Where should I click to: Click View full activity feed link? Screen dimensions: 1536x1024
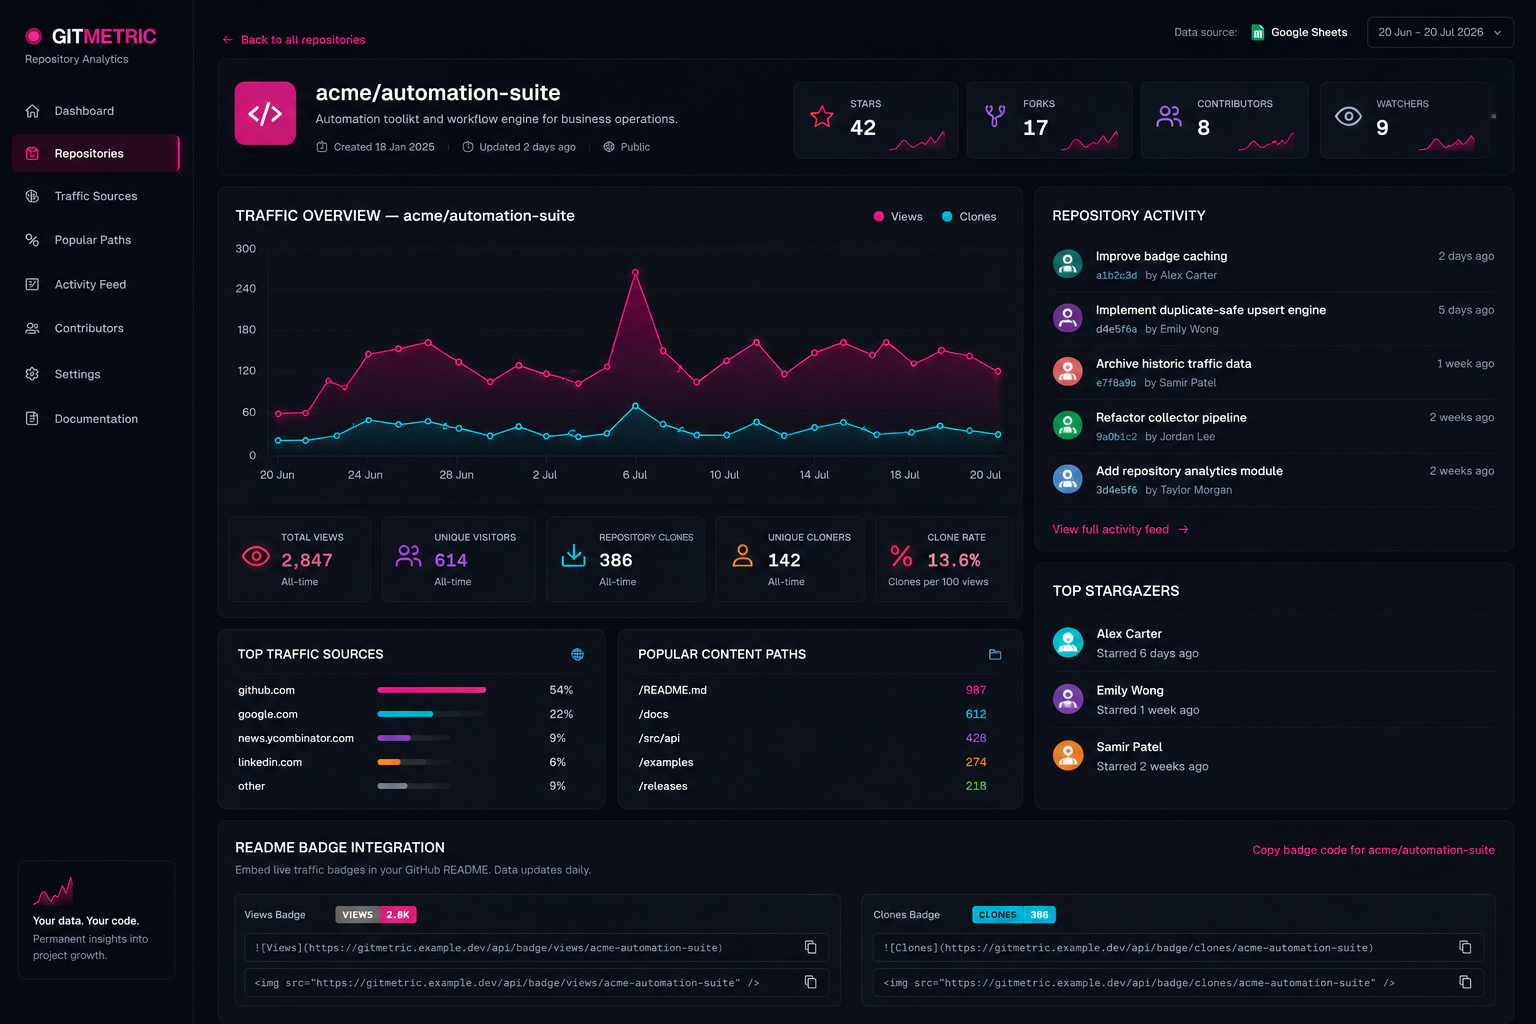(x=1120, y=529)
